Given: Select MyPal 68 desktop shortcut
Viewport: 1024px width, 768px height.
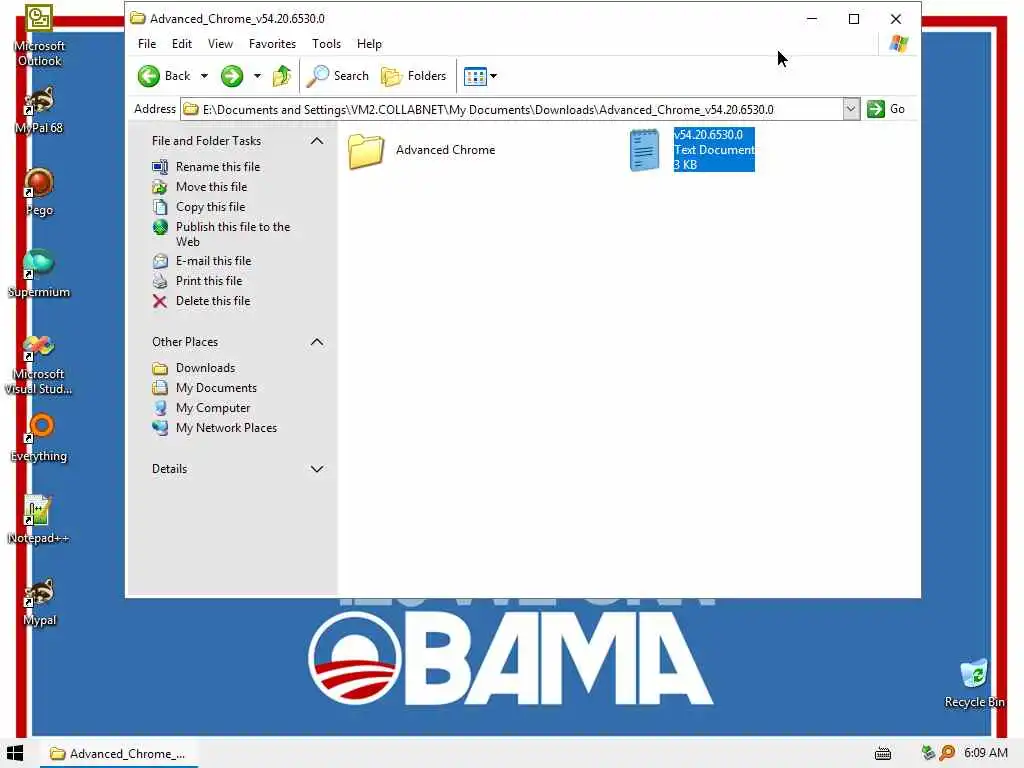Looking at the screenshot, I should click(x=39, y=110).
